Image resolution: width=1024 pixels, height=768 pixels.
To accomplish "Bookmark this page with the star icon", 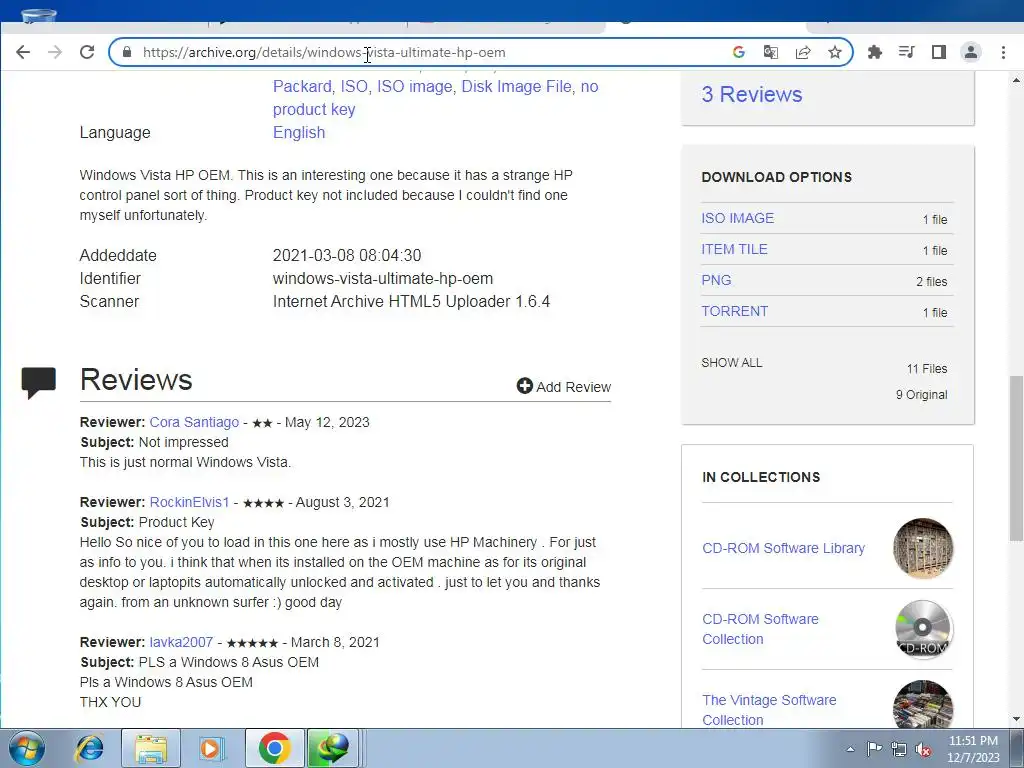I will [x=835, y=52].
